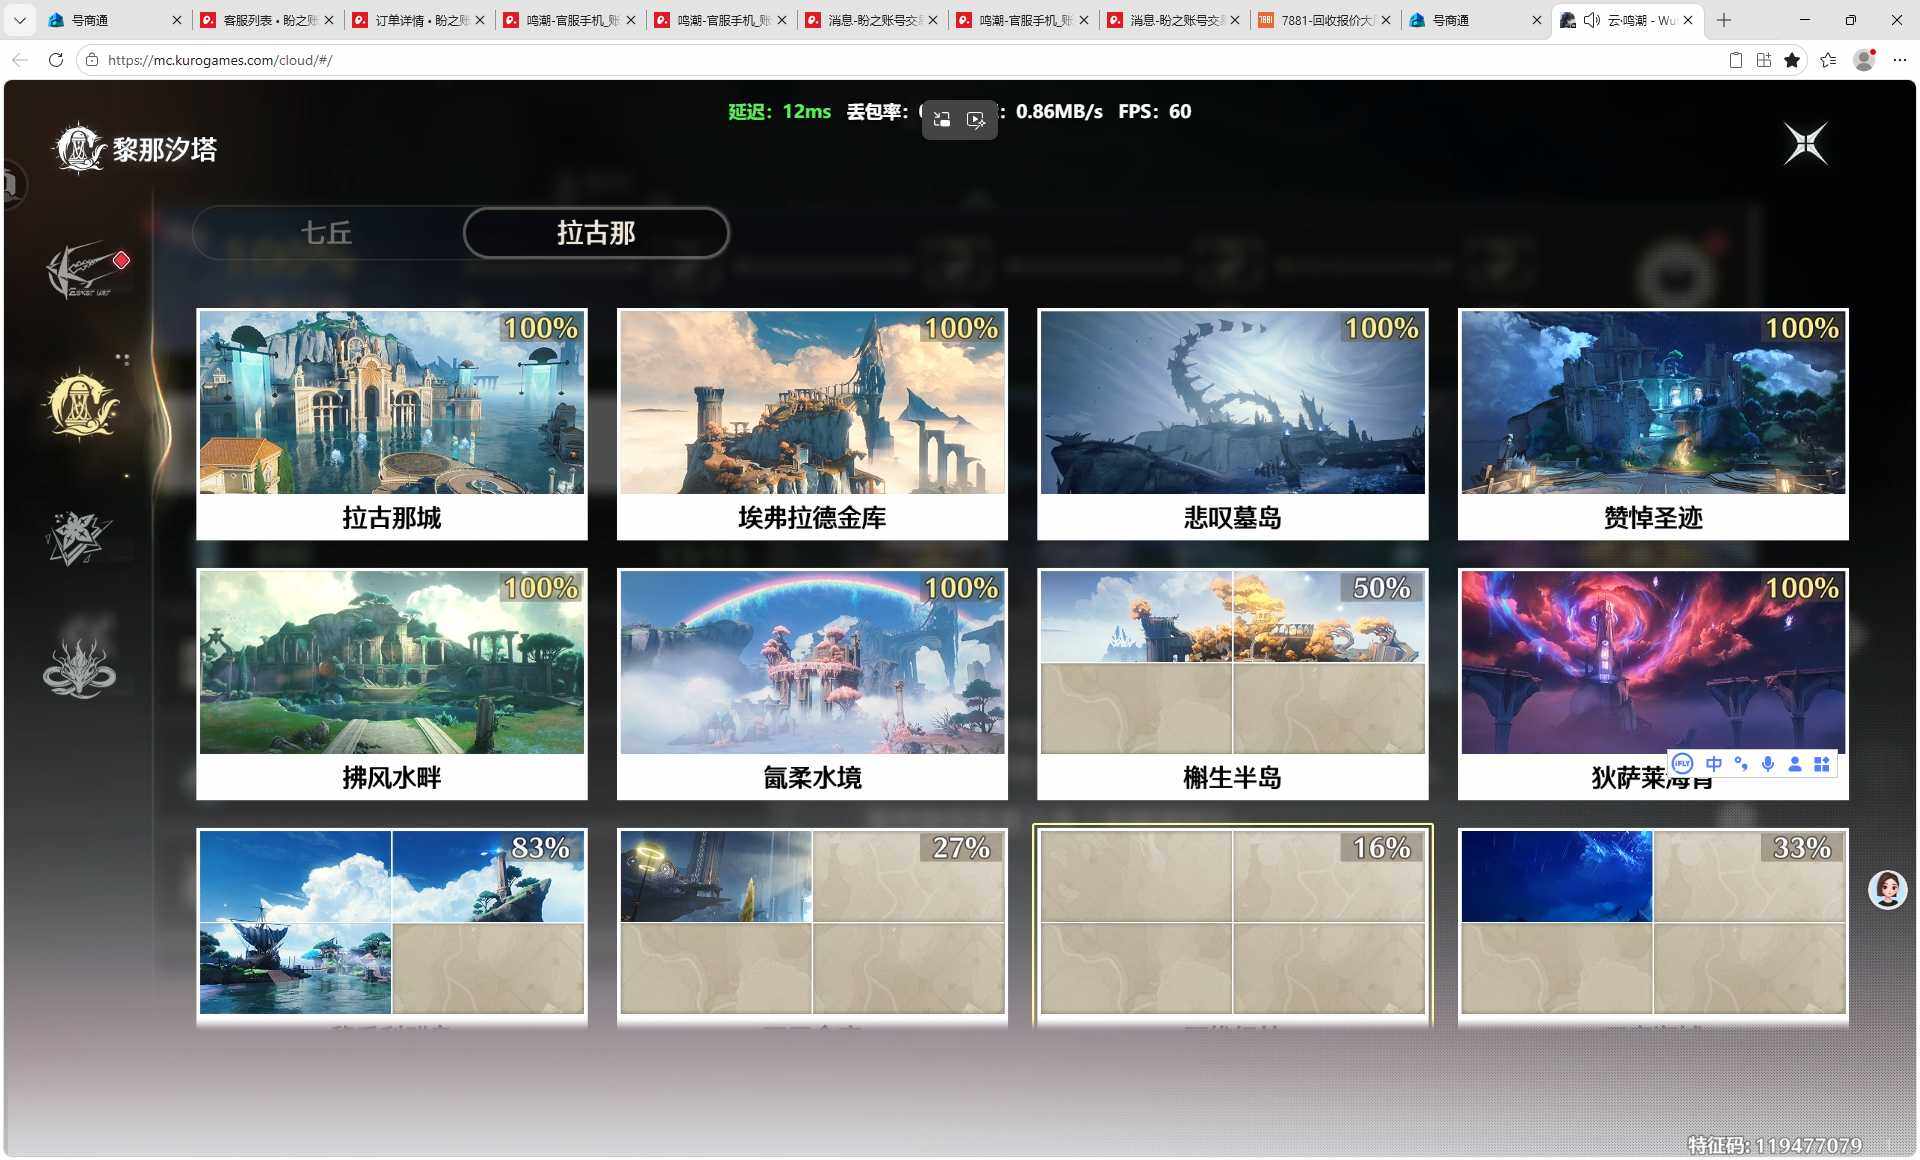Open the 槲生半岛 50% area card
Image resolution: width=1920 pixels, height=1160 pixels.
click(1232, 684)
